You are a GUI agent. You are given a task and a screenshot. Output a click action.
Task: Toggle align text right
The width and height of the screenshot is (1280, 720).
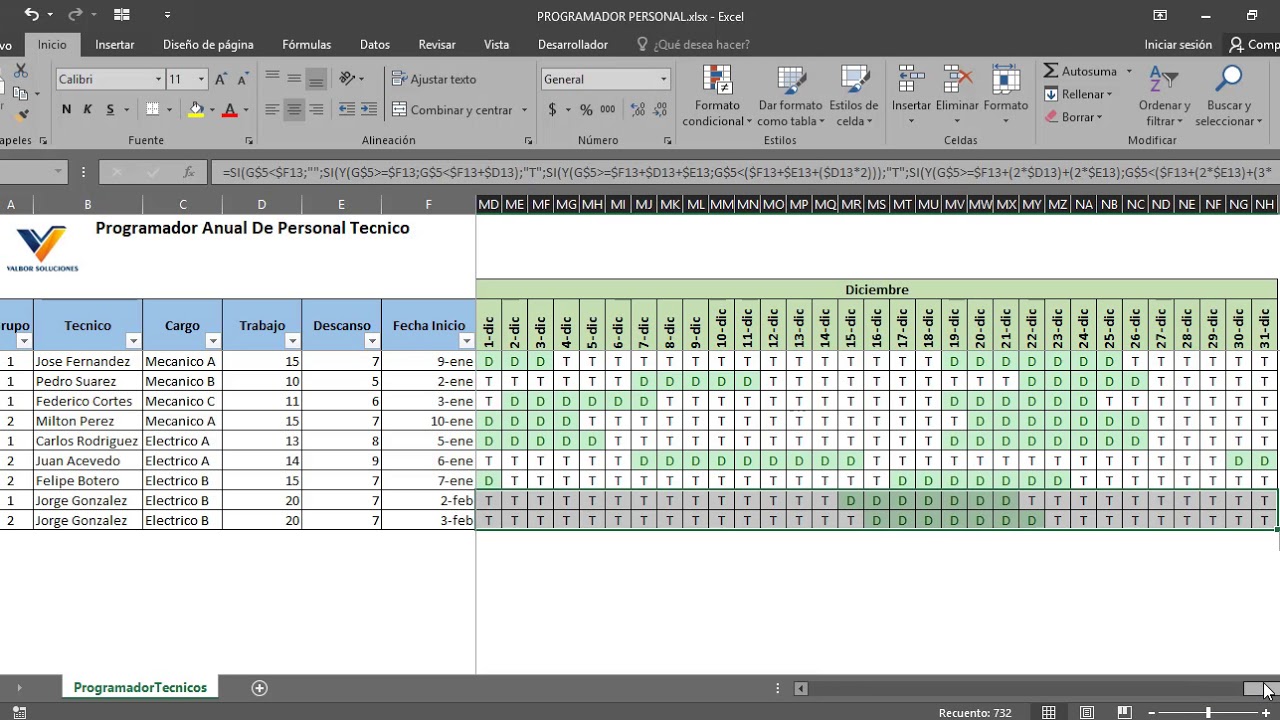tap(316, 110)
